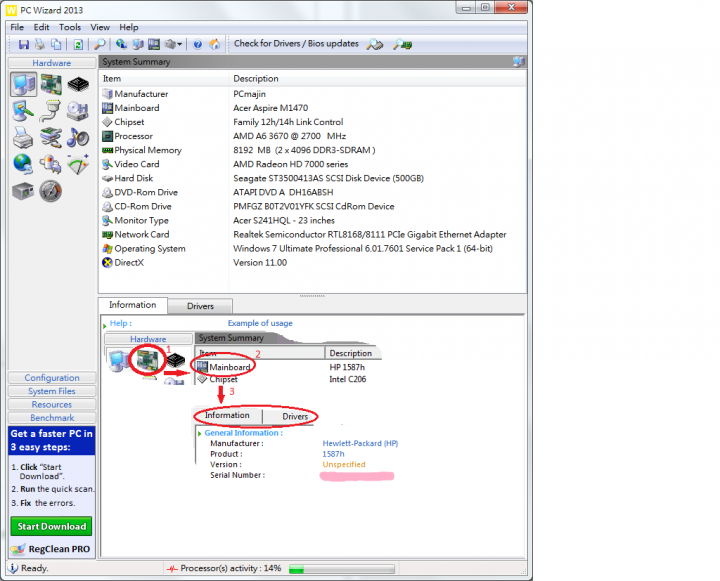This screenshot has width=720, height=581.
Task: Click the Processor activity progress bar
Action: click(342, 570)
